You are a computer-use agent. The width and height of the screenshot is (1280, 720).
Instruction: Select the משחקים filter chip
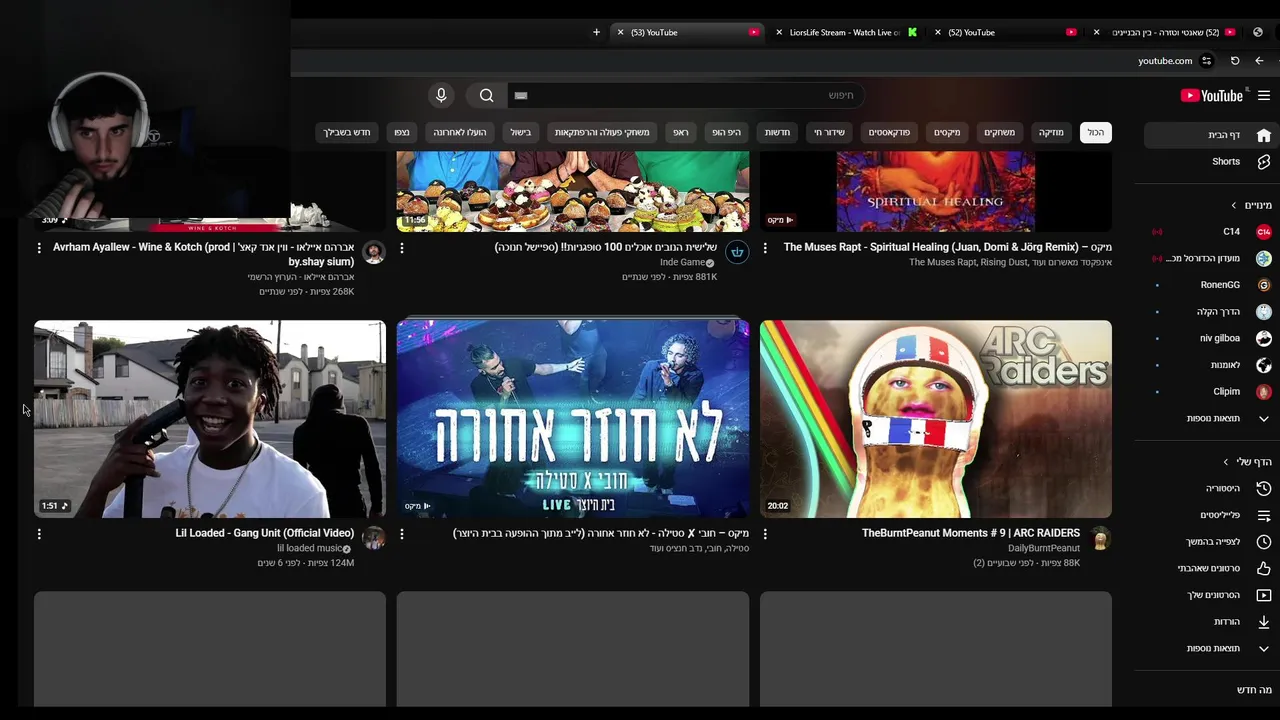pos(999,132)
